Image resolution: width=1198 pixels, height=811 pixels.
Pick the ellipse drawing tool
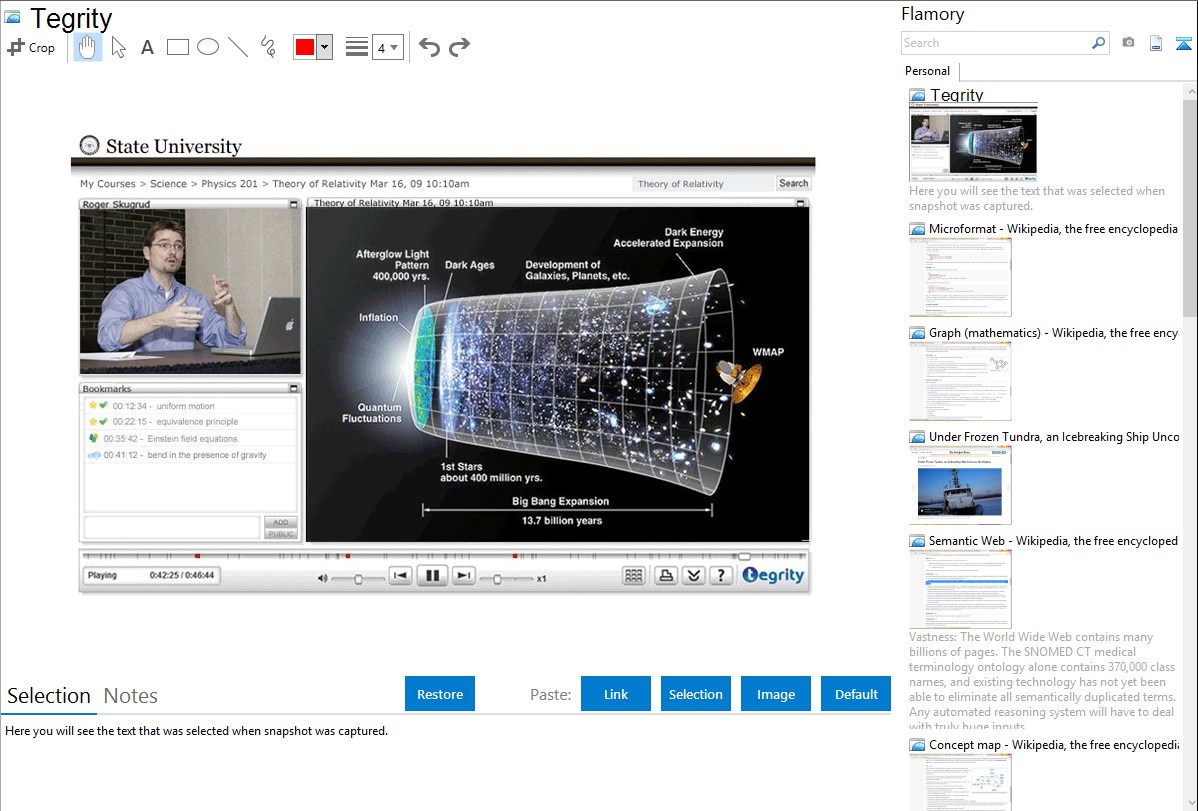point(208,47)
